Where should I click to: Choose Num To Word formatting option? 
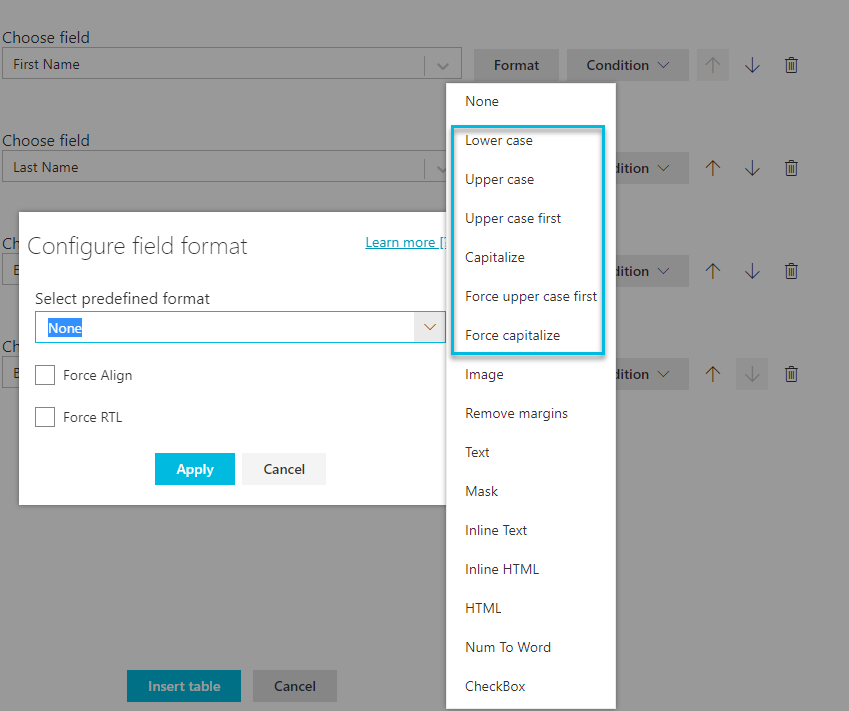click(x=507, y=647)
